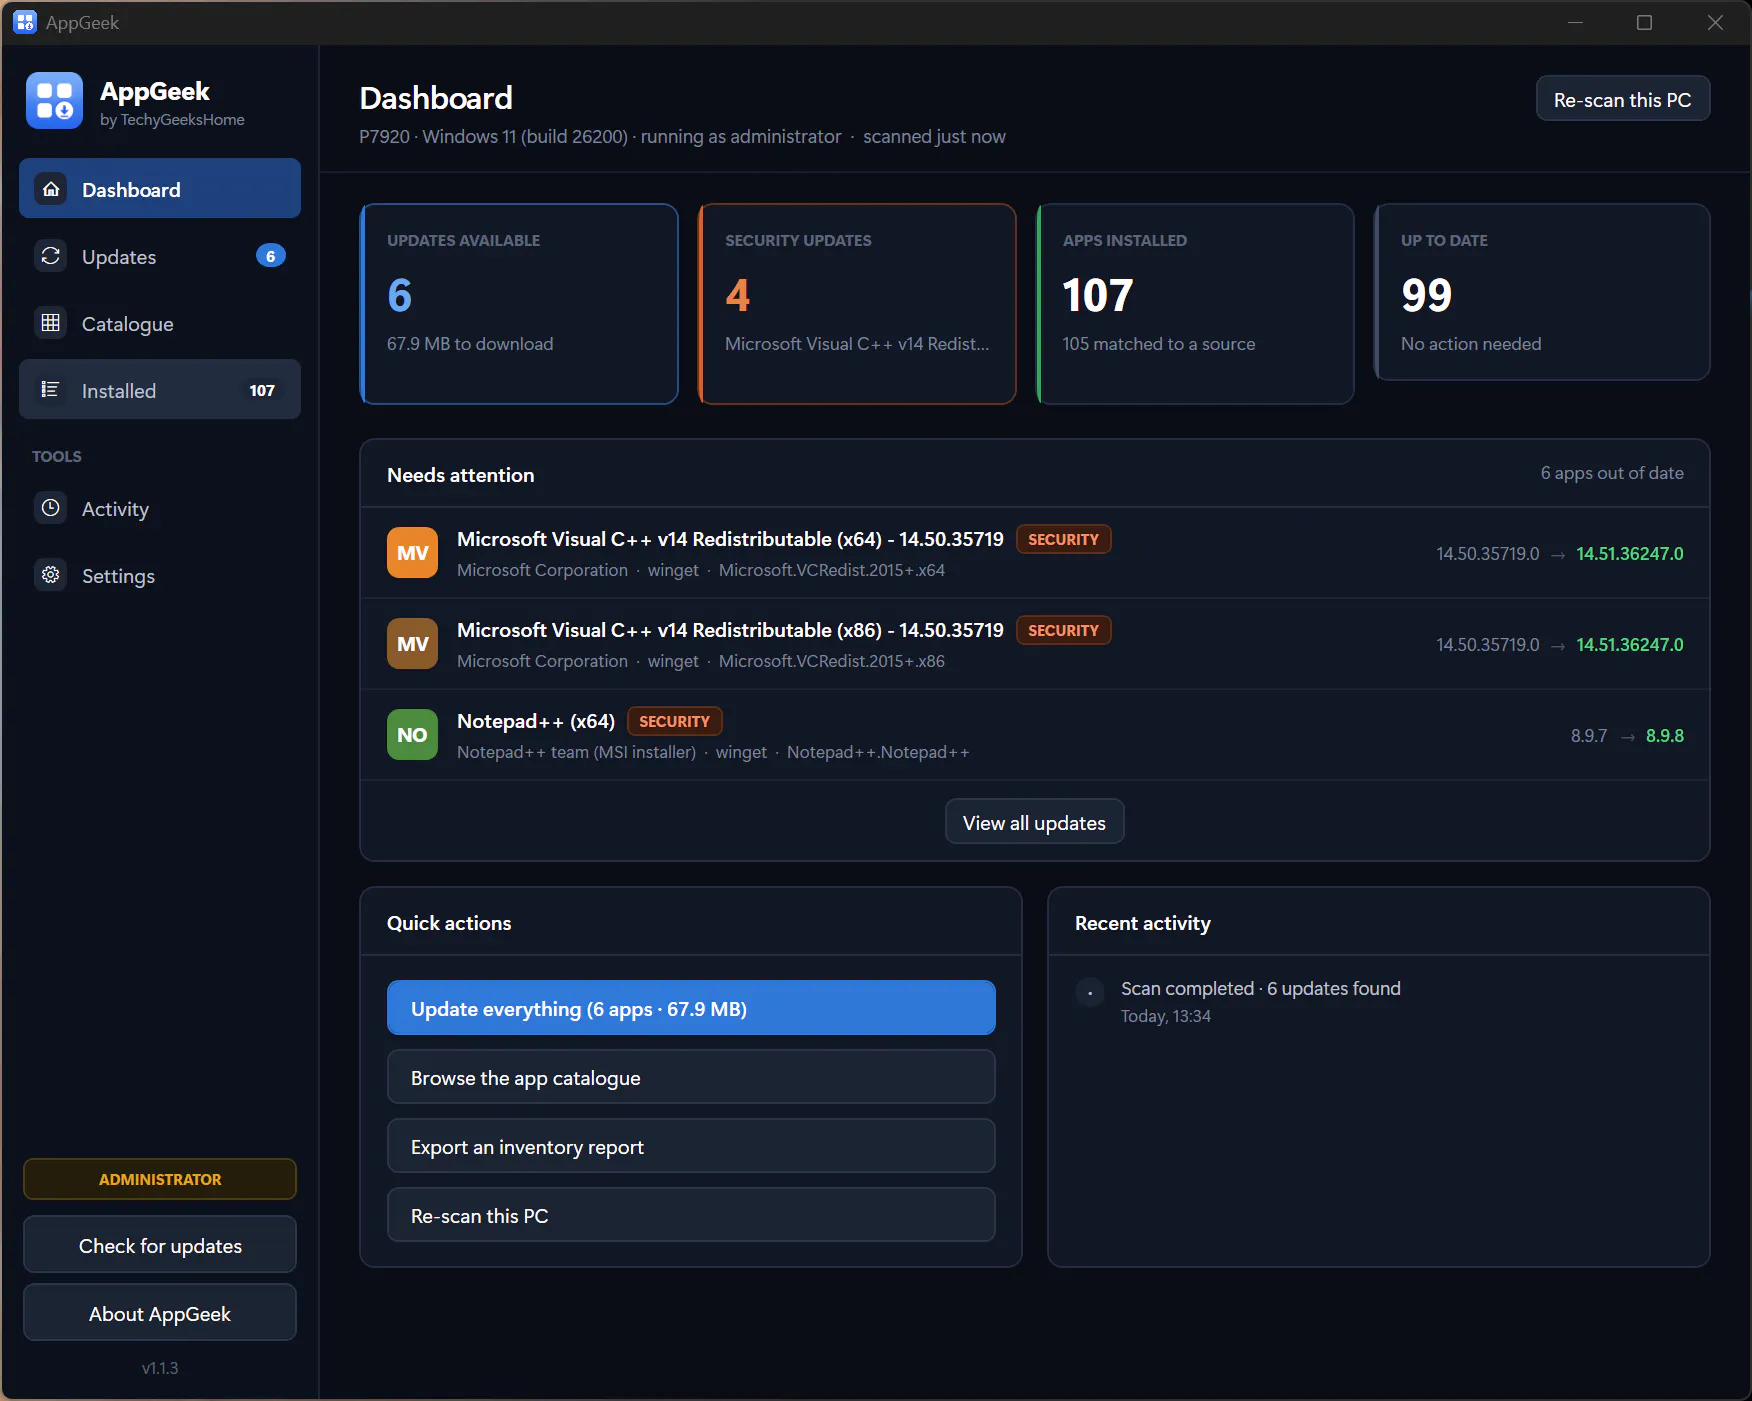Screen dimensions: 1752x1401
Task: Click the AppGeek logo icon in sidebar
Action: click(54, 101)
